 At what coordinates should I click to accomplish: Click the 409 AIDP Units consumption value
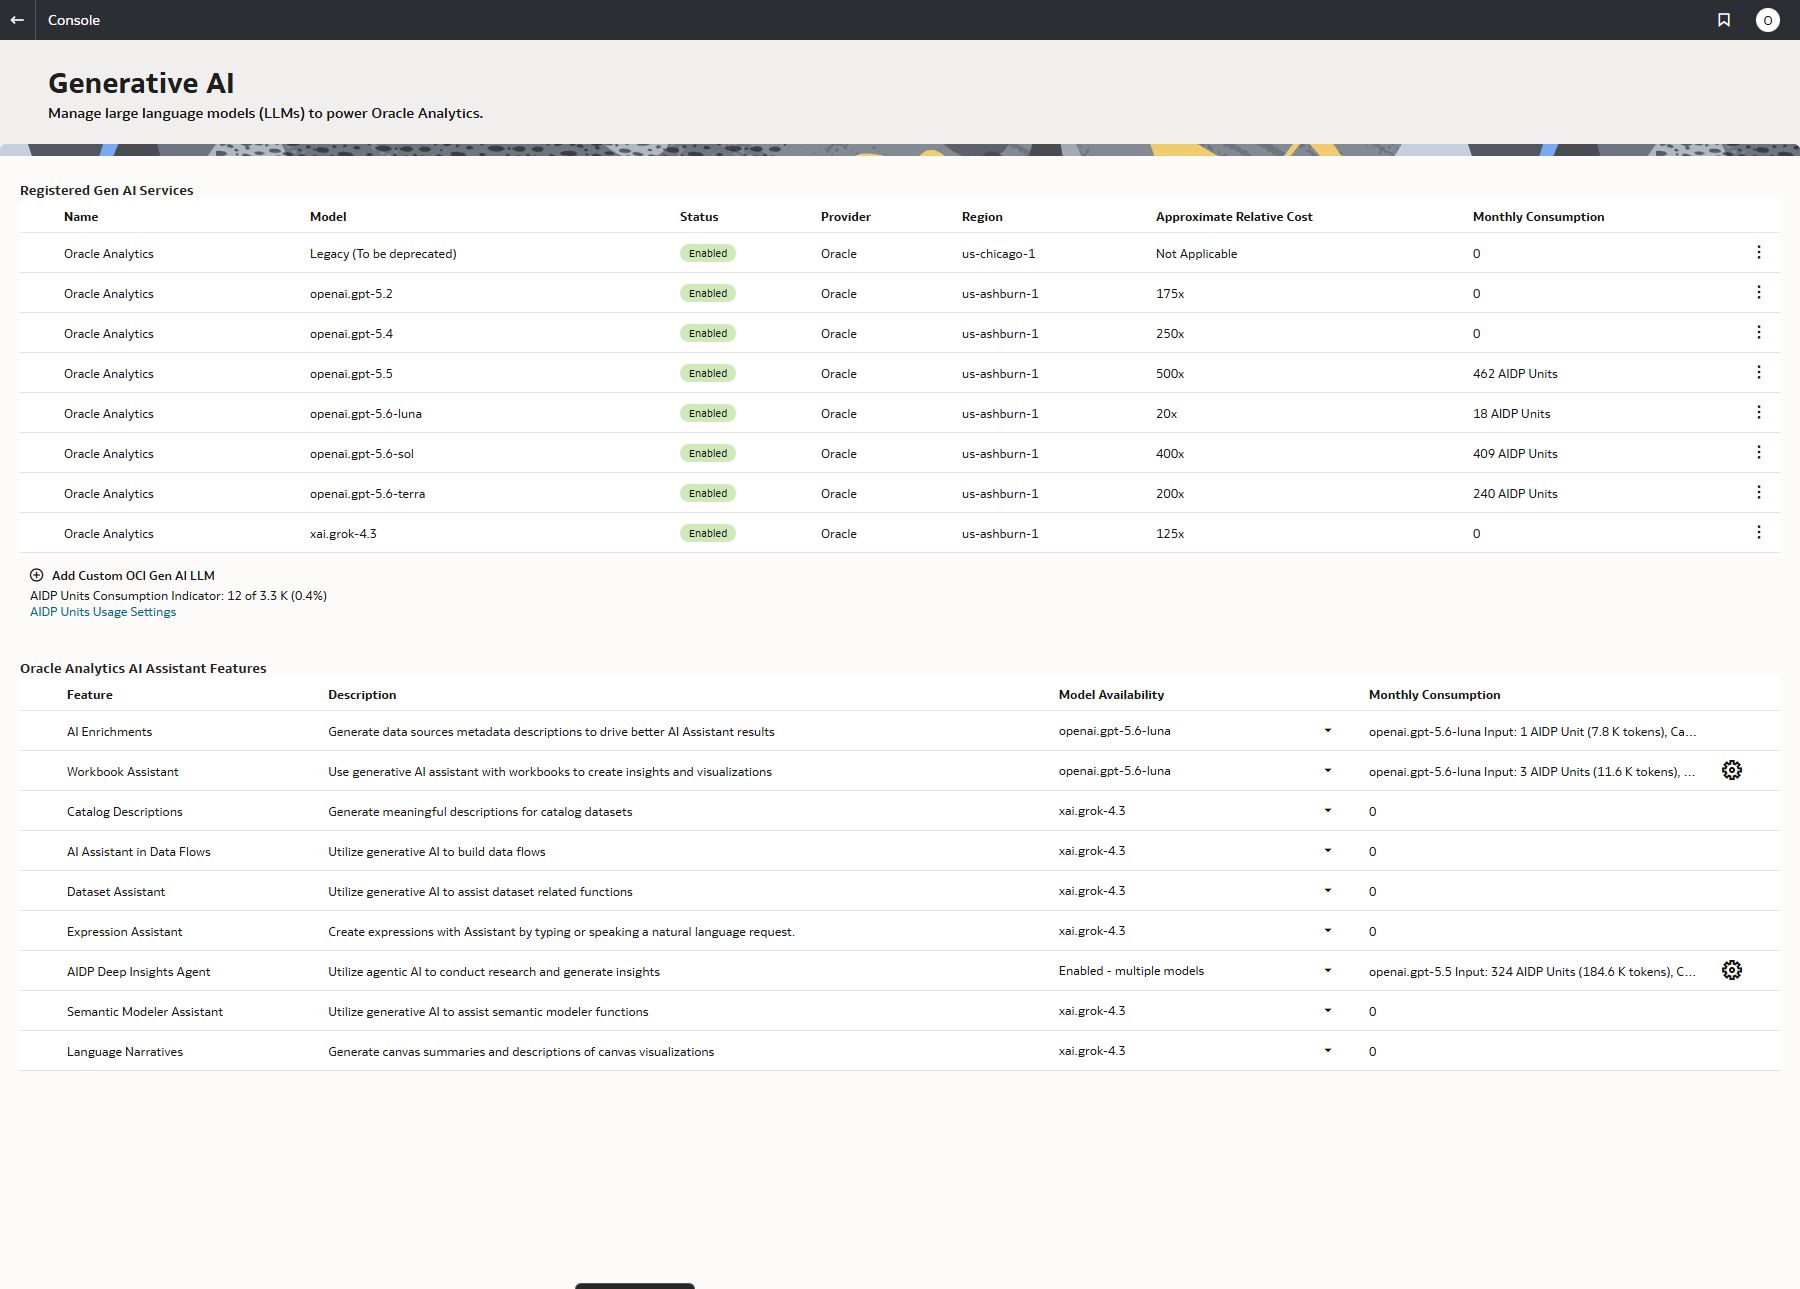(x=1515, y=454)
